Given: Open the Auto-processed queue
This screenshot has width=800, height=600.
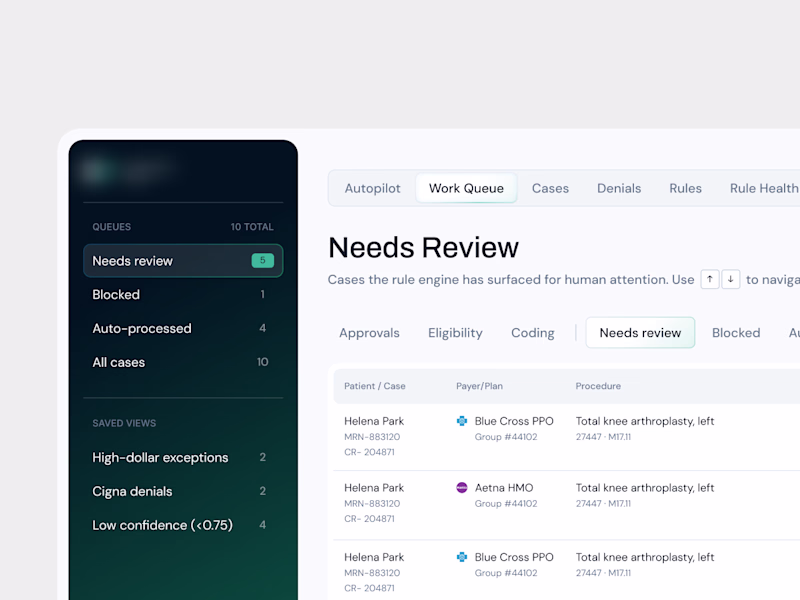Looking at the screenshot, I should click(x=183, y=328).
